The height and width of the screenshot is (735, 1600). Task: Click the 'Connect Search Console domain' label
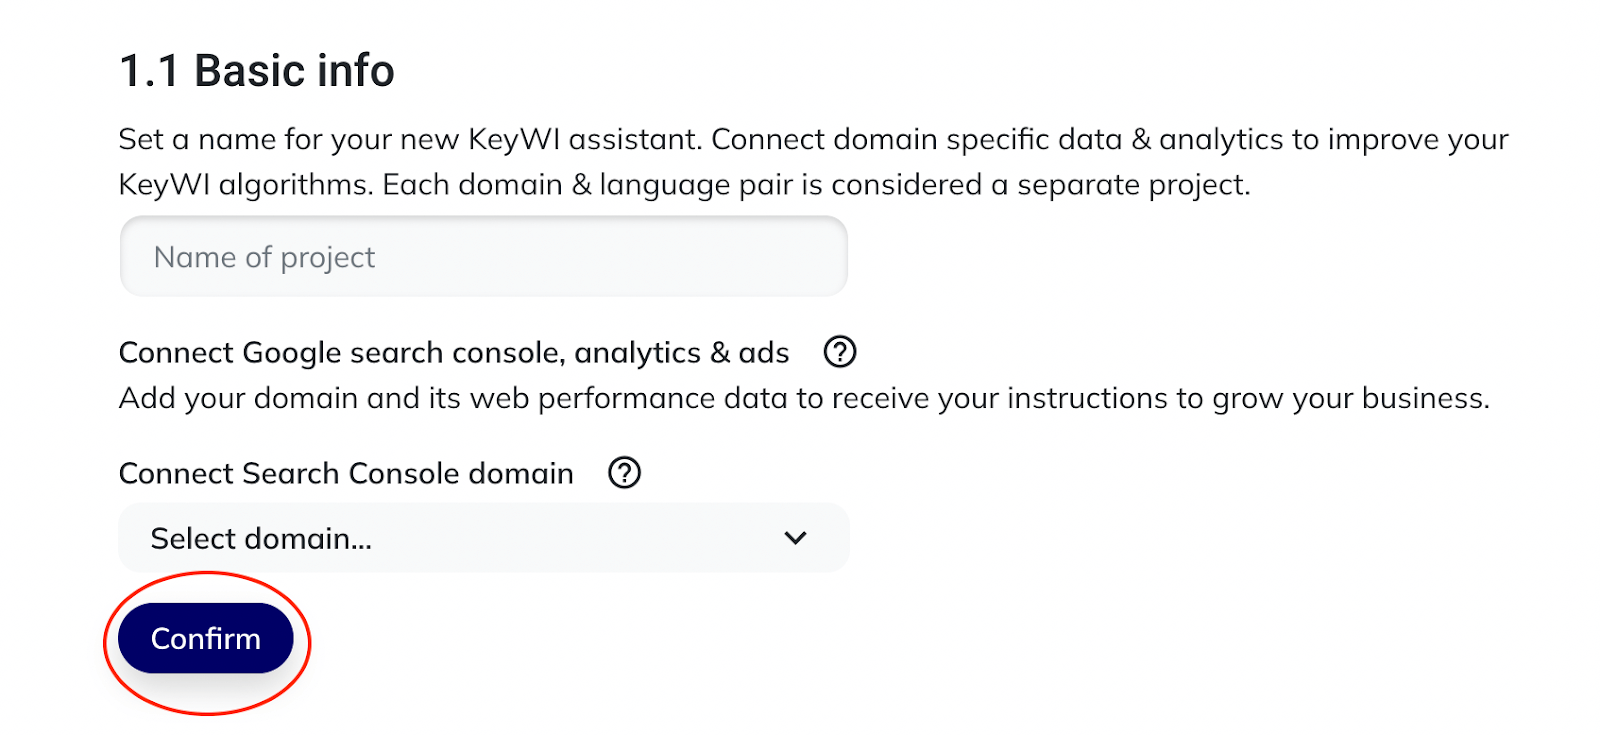(346, 473)
